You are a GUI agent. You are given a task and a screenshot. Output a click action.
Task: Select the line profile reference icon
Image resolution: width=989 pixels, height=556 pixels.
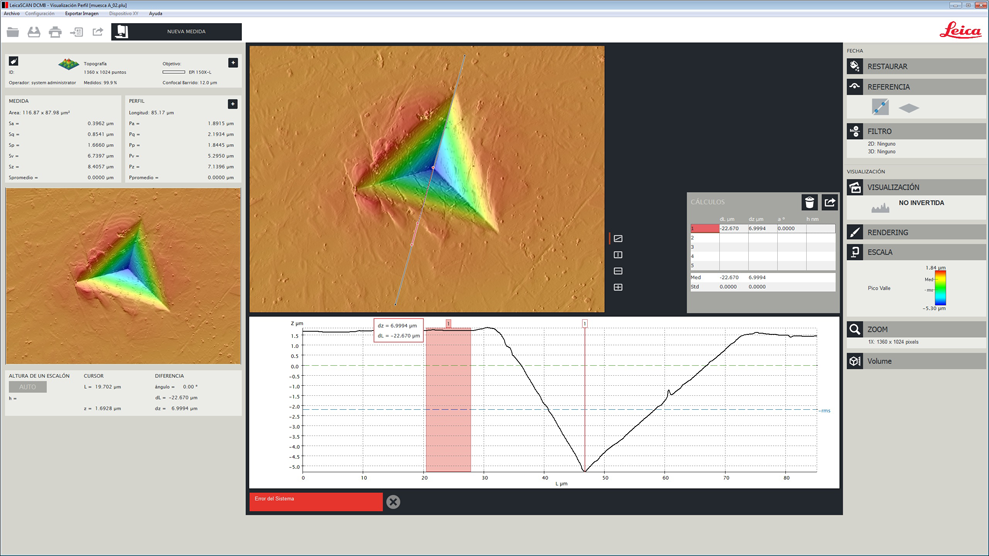880,107
